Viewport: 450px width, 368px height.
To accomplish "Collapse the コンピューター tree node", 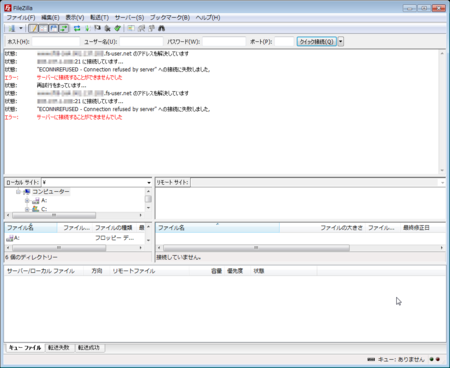I will (x=18, y=192).
